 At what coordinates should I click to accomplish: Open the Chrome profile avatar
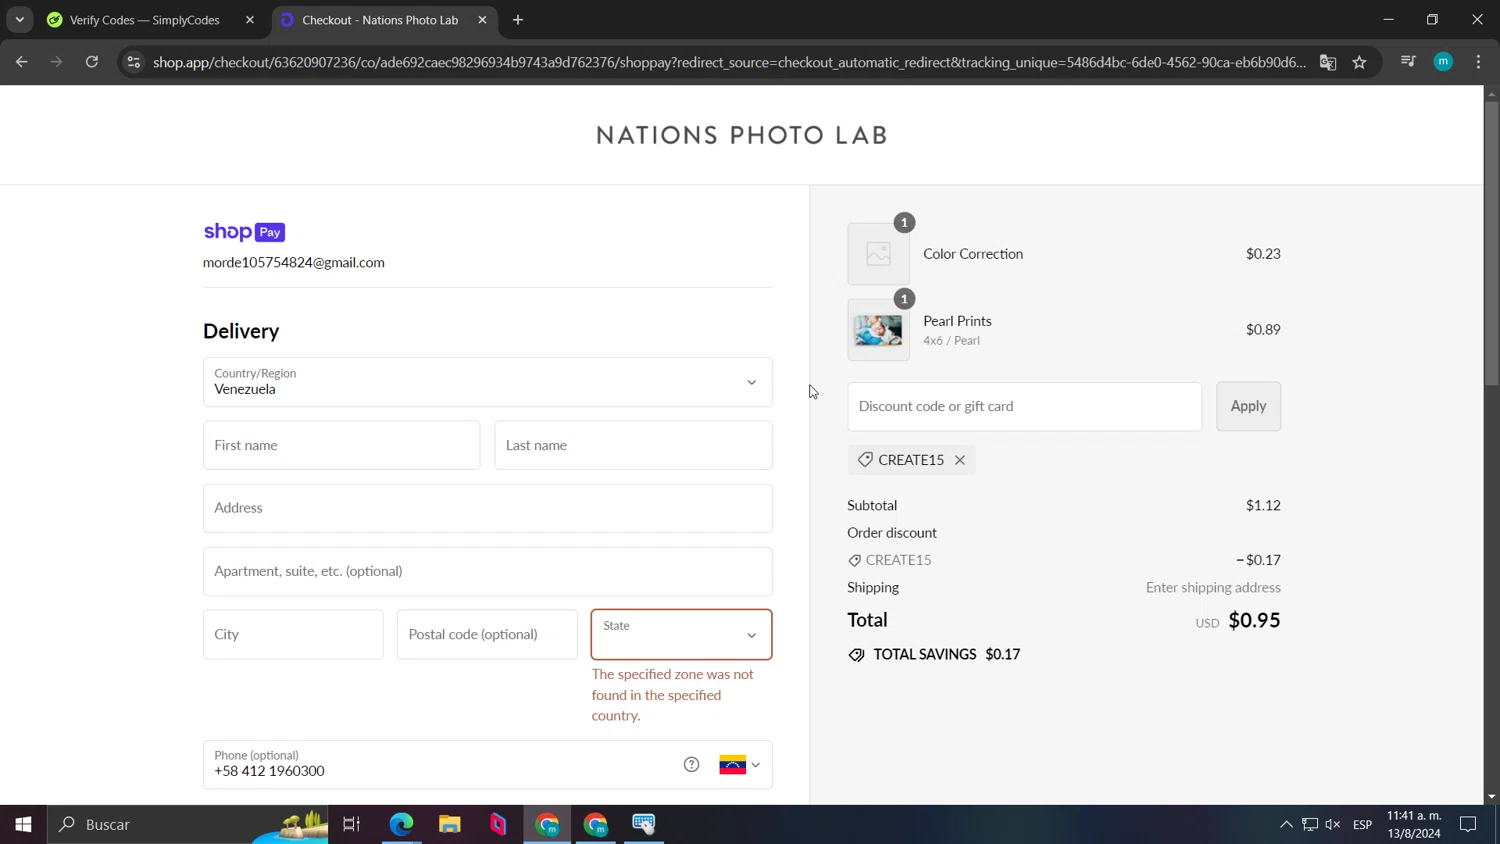point(1443,62)
